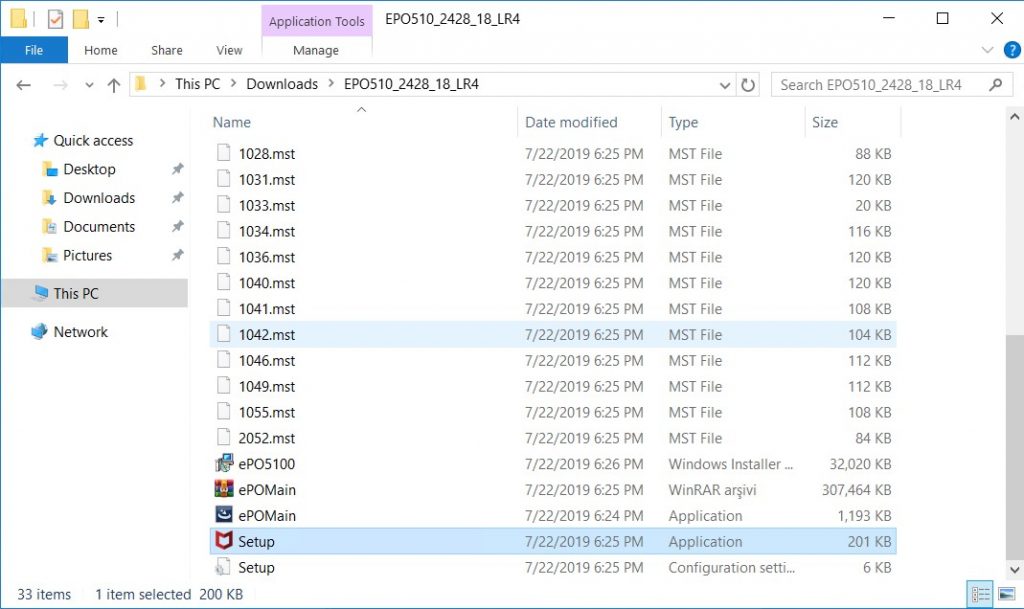Unpin Documents from Quick access

click(x=177, y=226)
